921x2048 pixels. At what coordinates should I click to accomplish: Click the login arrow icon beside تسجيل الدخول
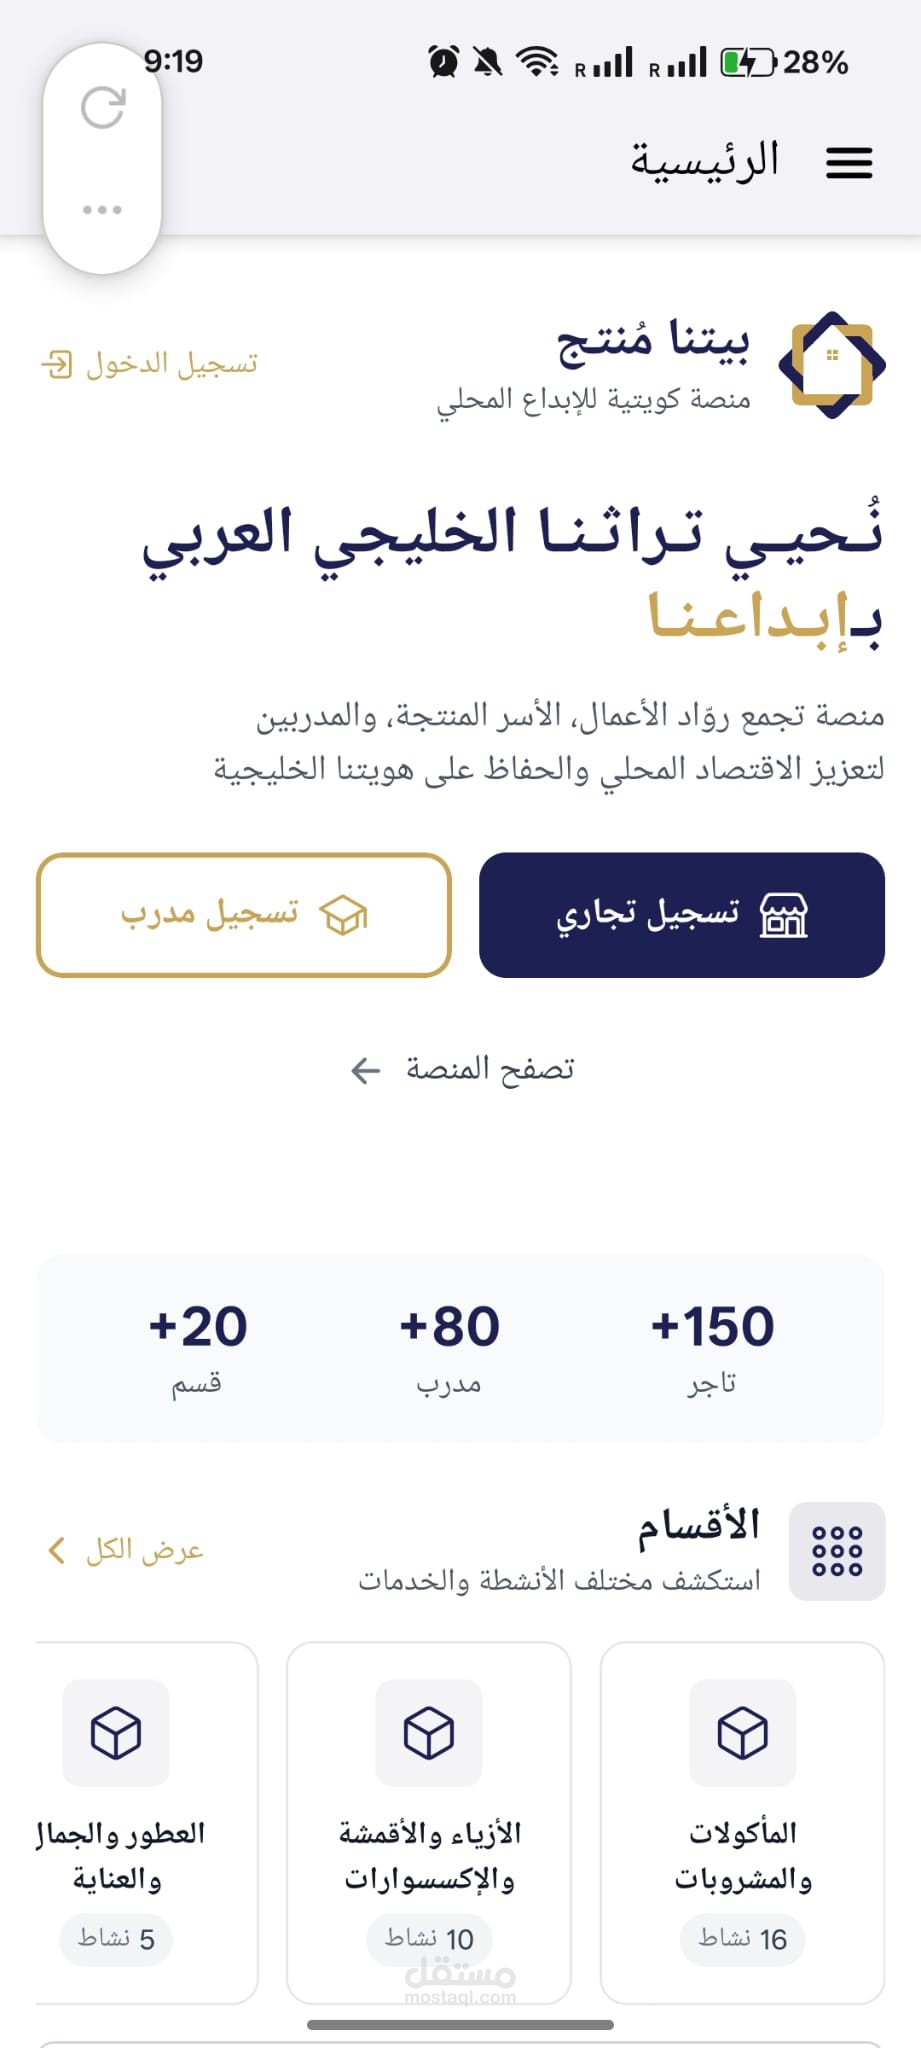point(57,364)
